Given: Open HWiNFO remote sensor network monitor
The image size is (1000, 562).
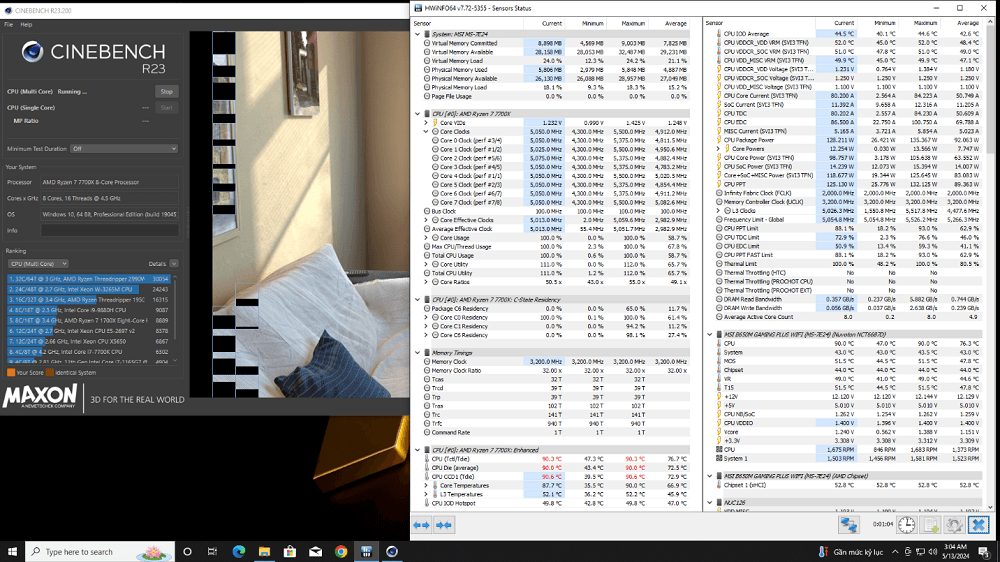Looking at the screenshot, I should pos(848,525).
